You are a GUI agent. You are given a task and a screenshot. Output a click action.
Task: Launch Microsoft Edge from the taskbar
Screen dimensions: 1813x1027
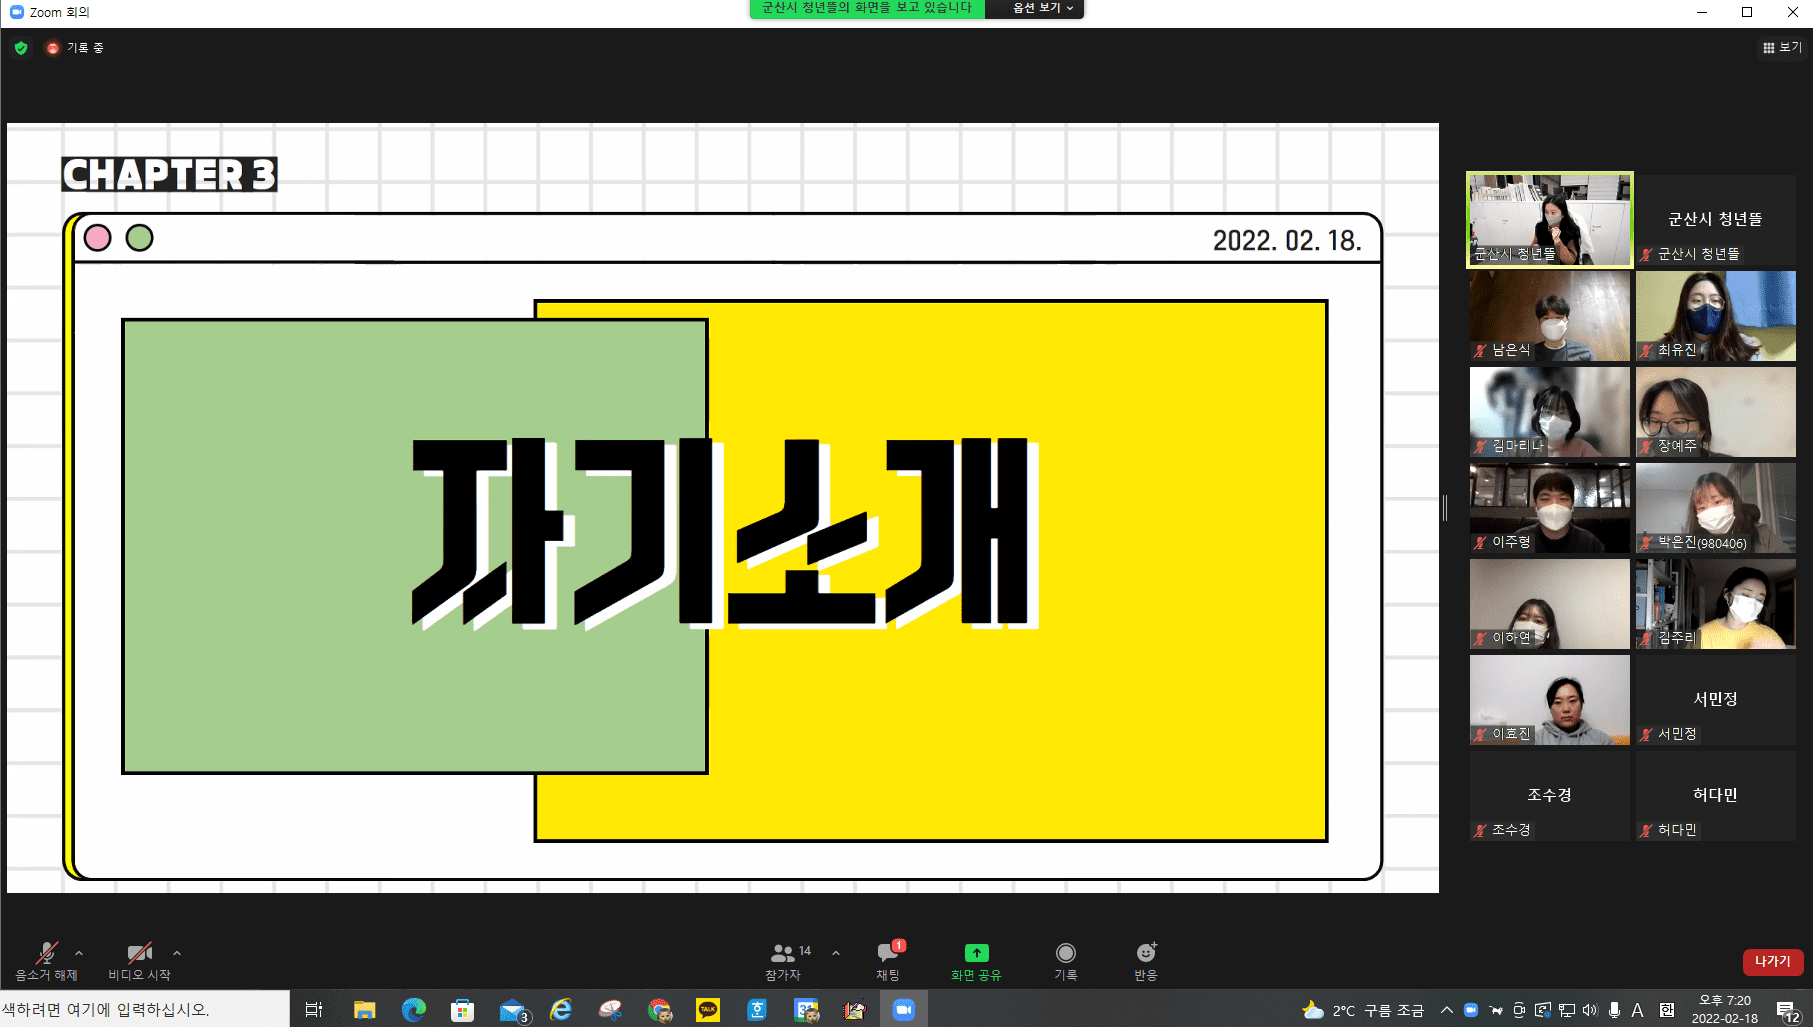[413, 1010]
